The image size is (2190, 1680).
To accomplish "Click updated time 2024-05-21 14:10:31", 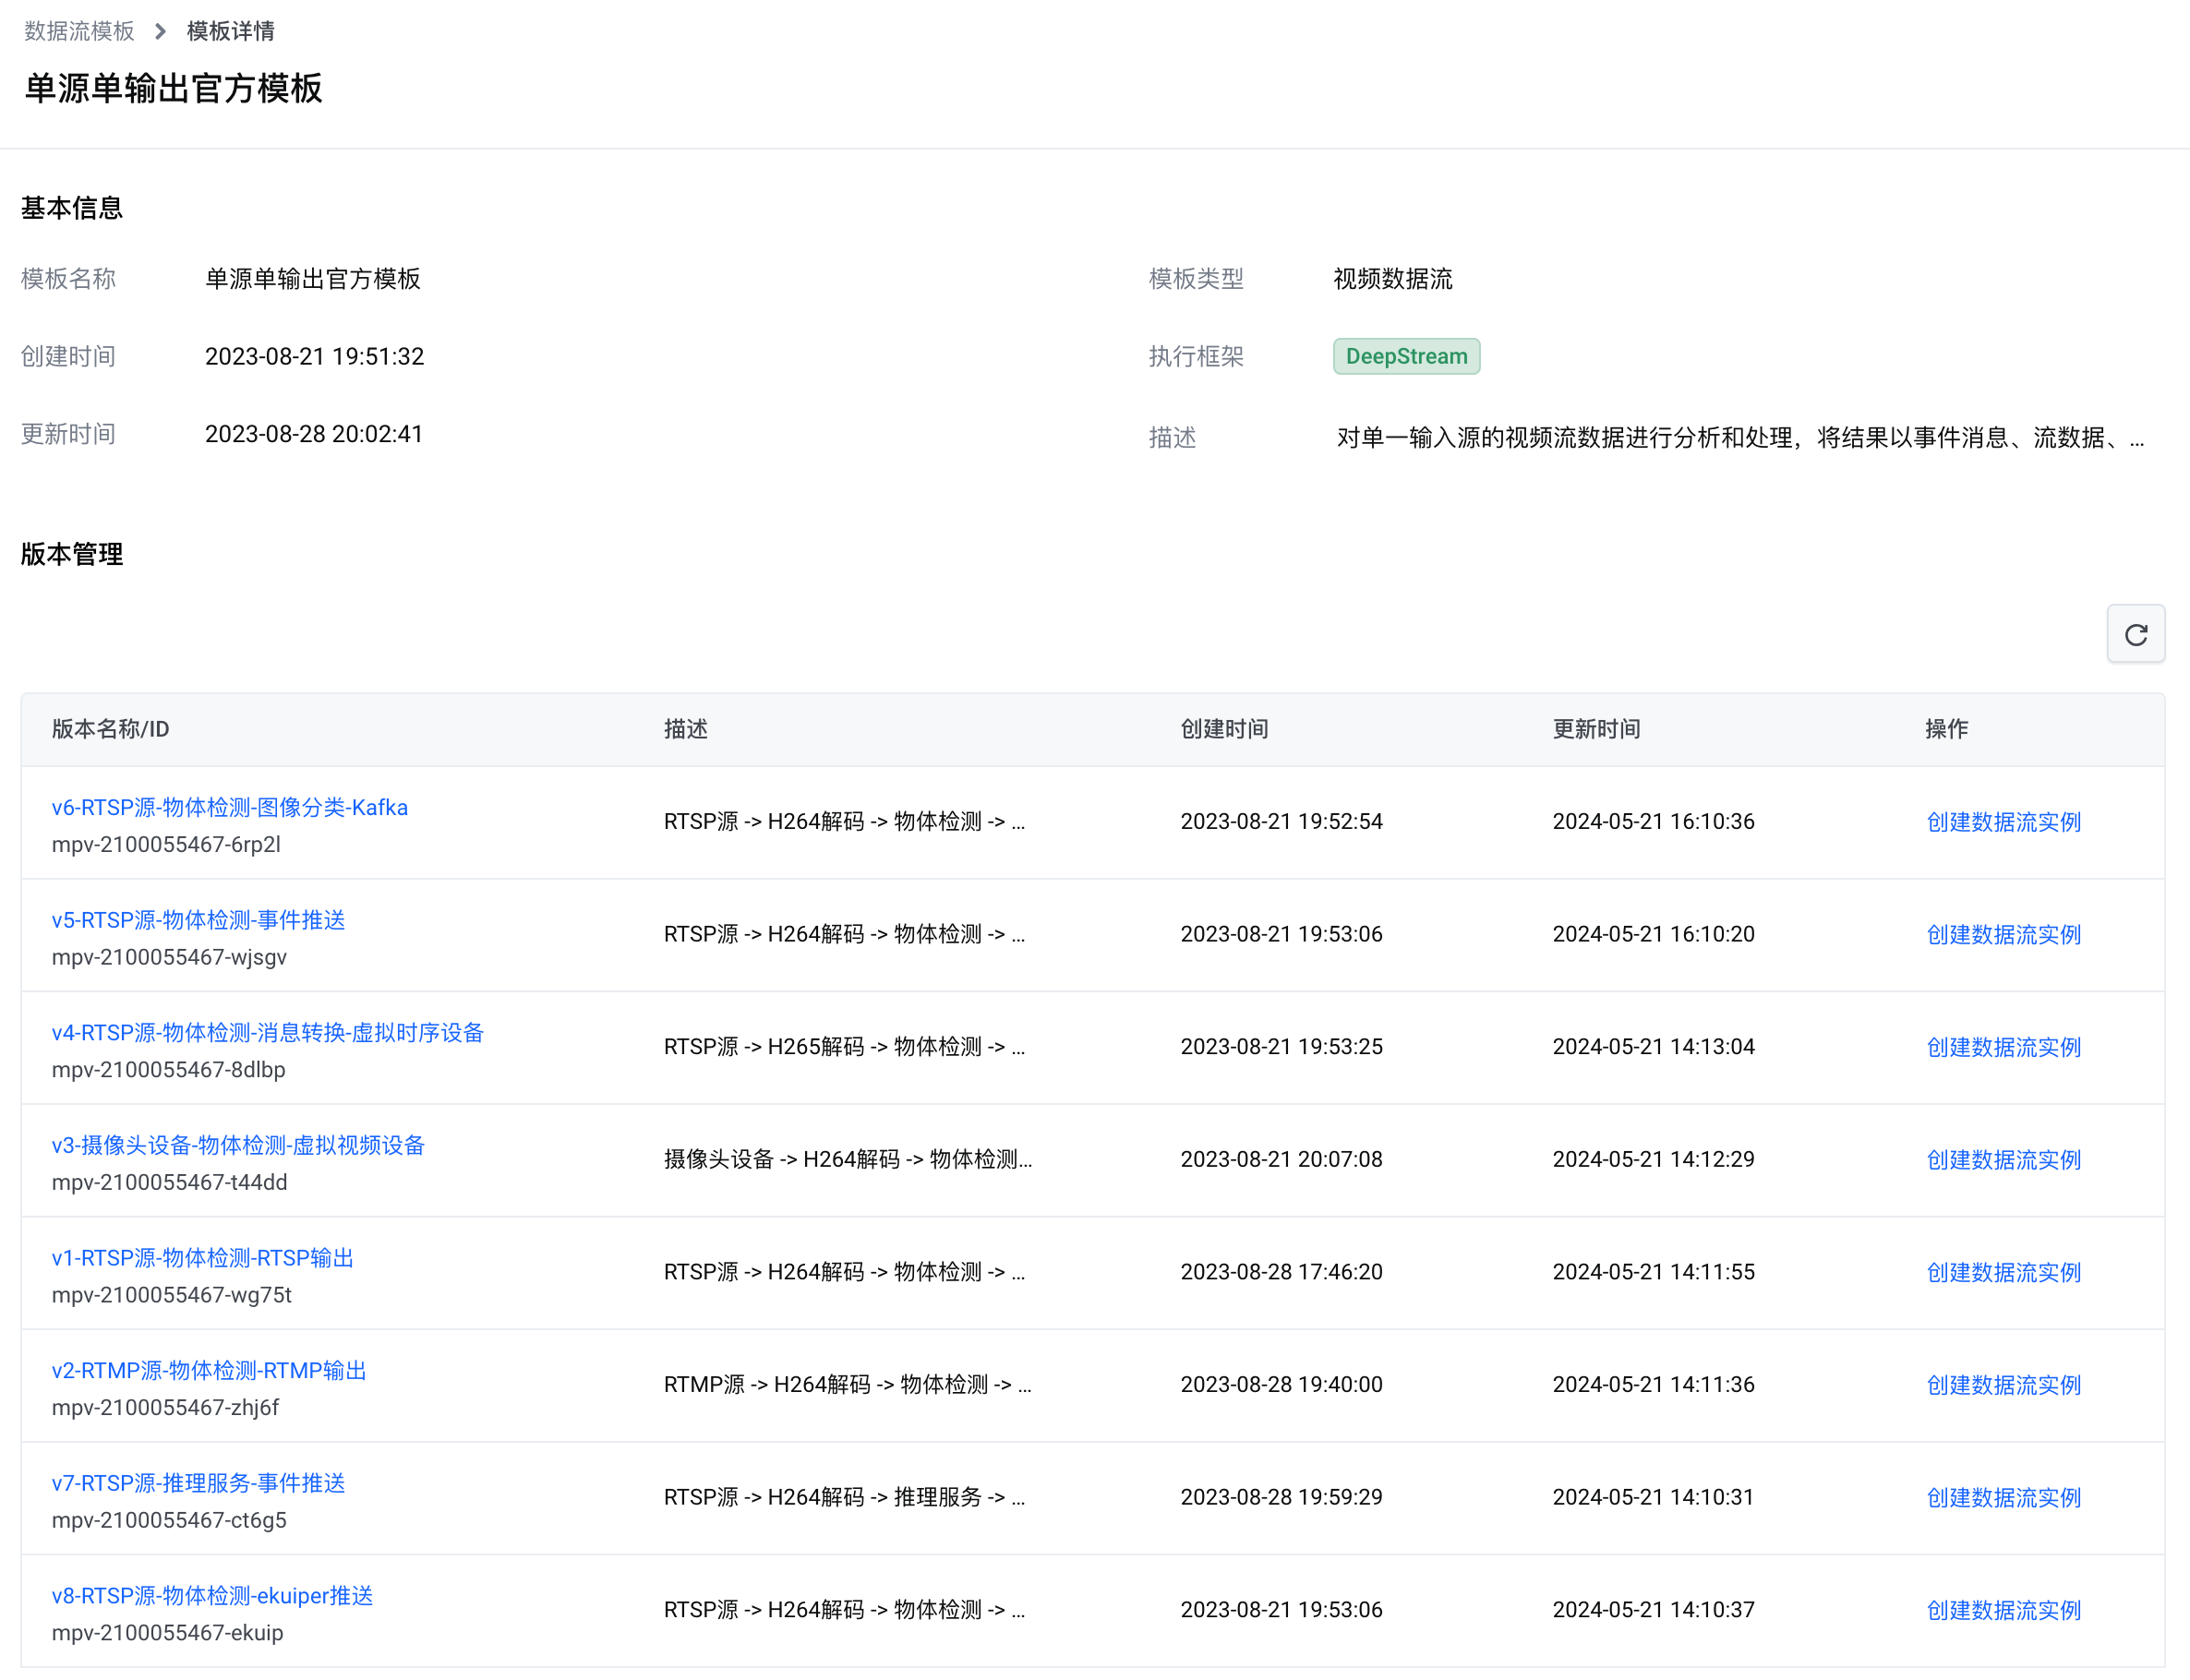I will tap(1653, 1498).
